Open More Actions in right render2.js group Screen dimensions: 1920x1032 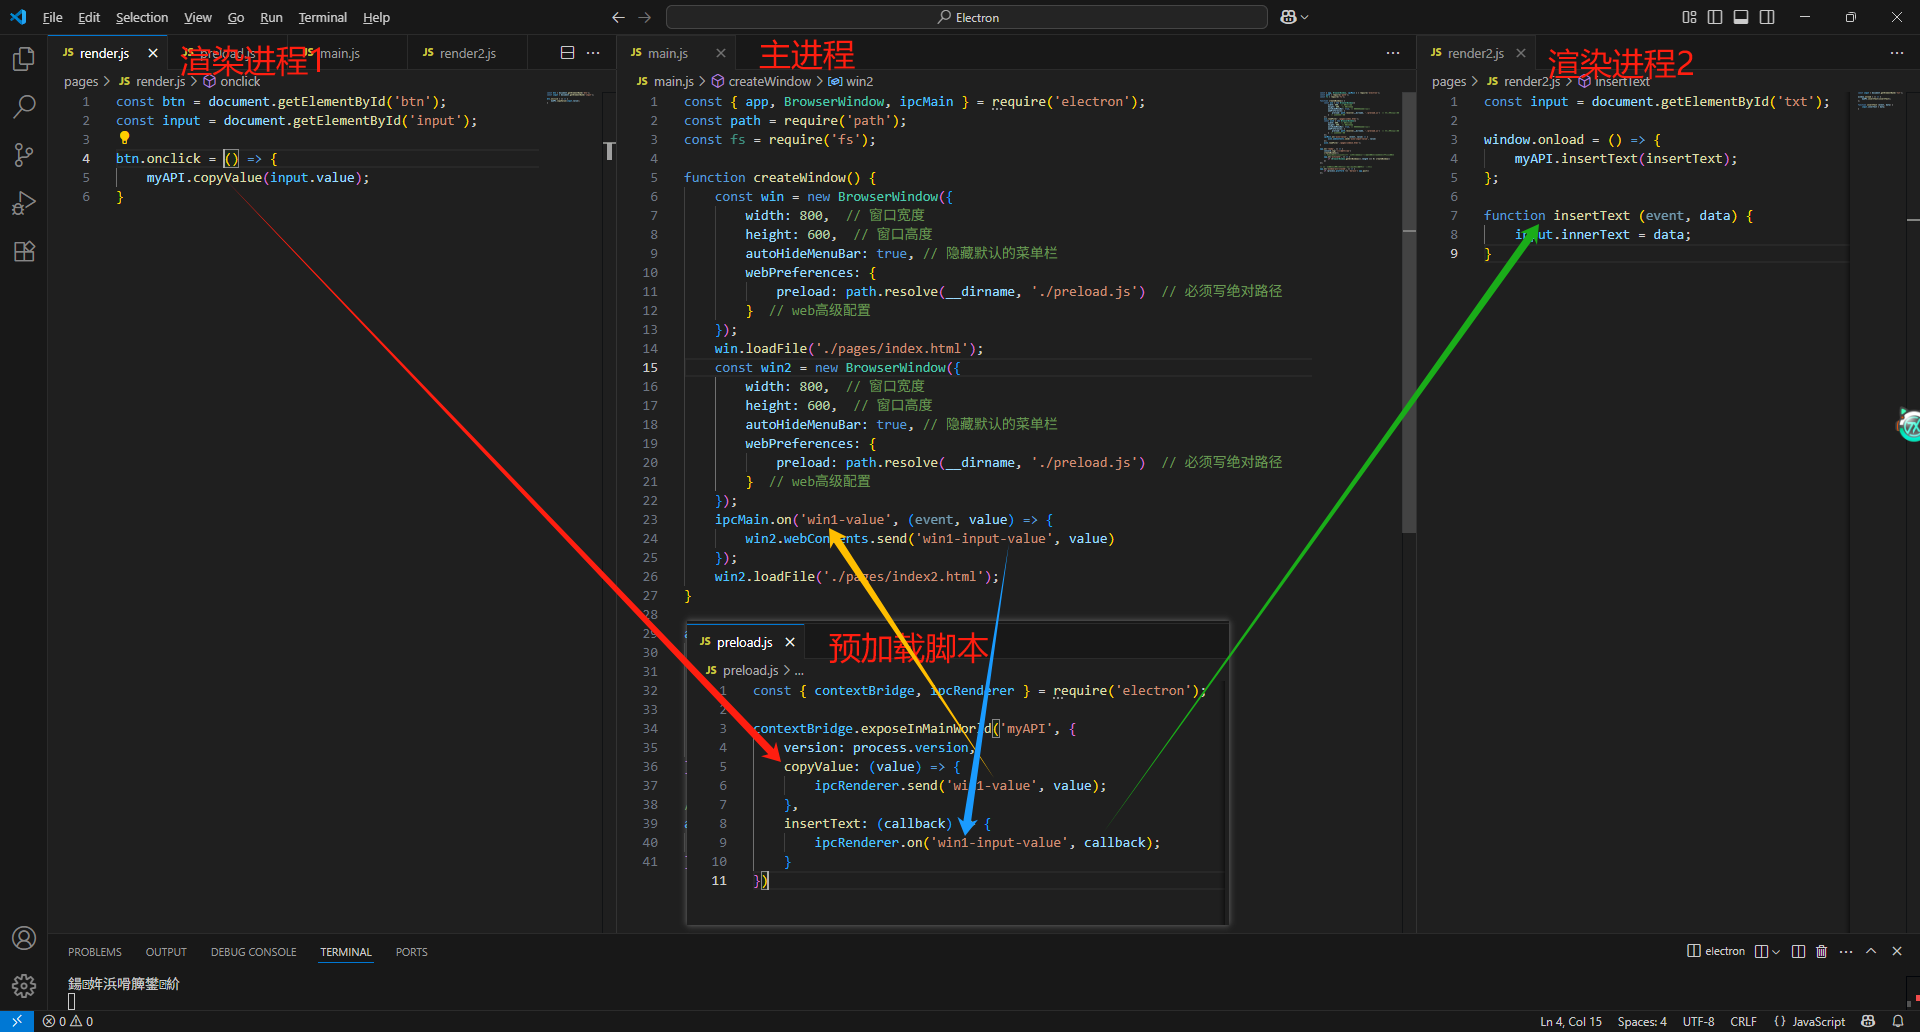click(1897, 53)
